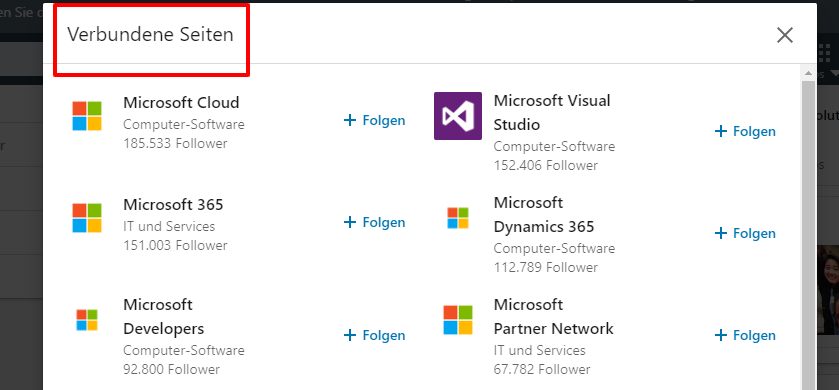Viewport: 839px width, 390px height.
Task: Open the Microsoft Visual Studio title link
Action: pos(552,112)
